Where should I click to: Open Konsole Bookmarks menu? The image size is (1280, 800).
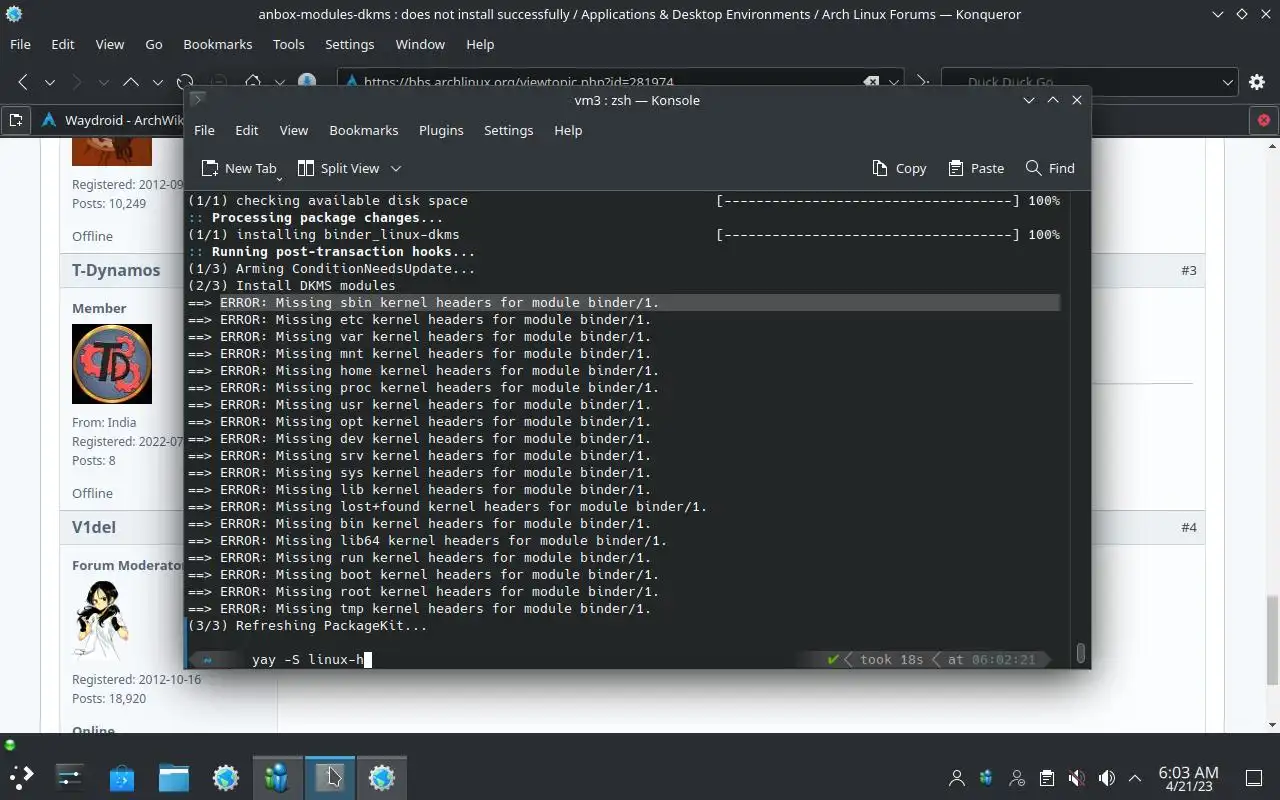click(x=364, y=130)
